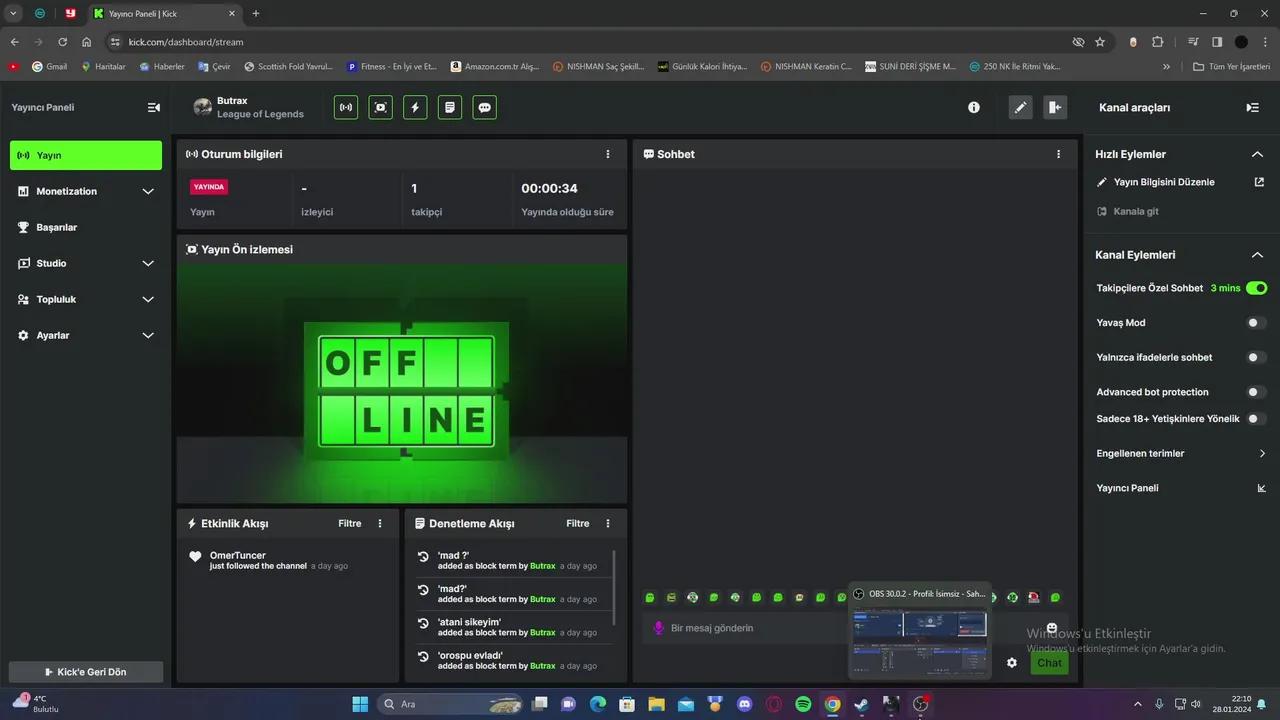Collapse the Yayıncı Paneli left sidebar icon
Screen dimensions: 1280x720
154,107
